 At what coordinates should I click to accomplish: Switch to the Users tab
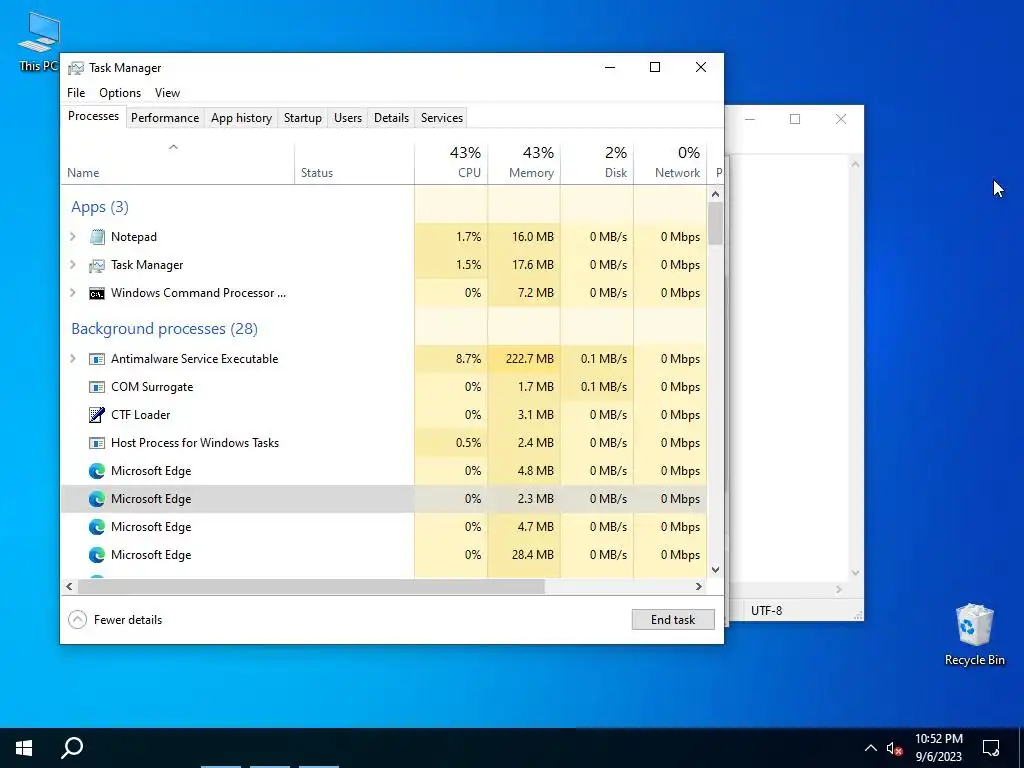[347, 118]
